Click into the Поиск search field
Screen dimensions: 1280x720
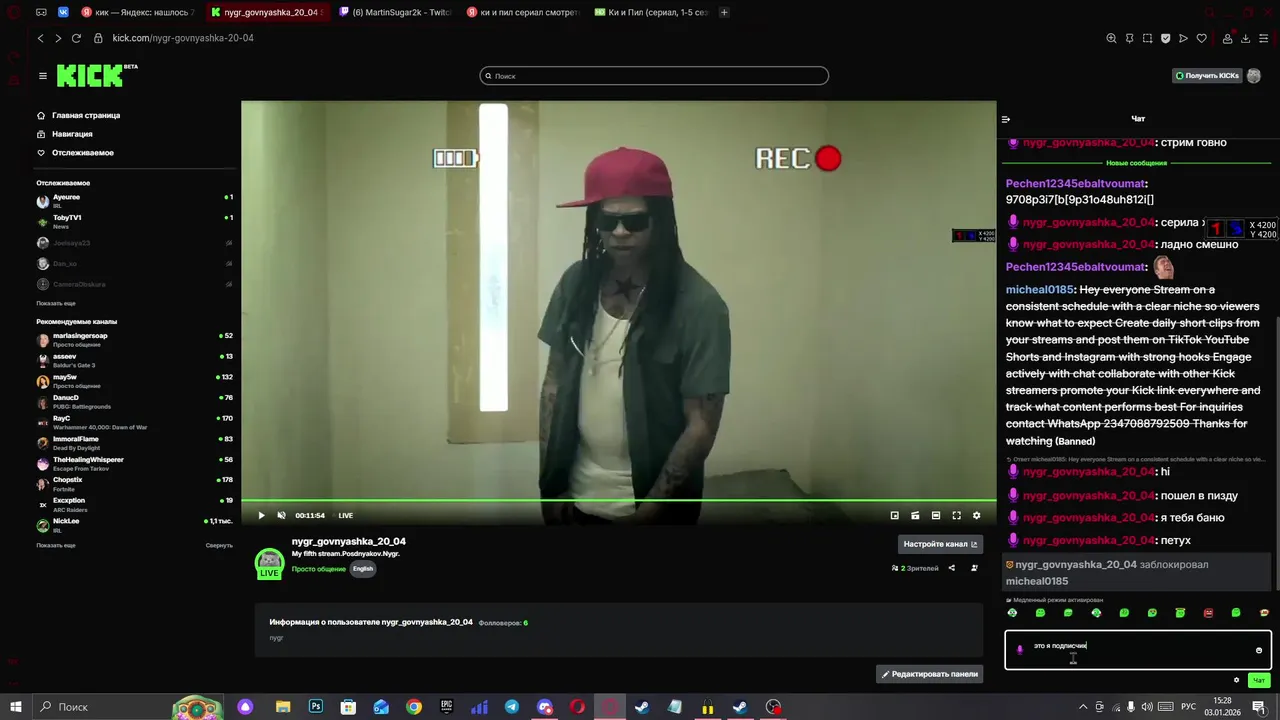pyautogui.click(x=654, y=76)
